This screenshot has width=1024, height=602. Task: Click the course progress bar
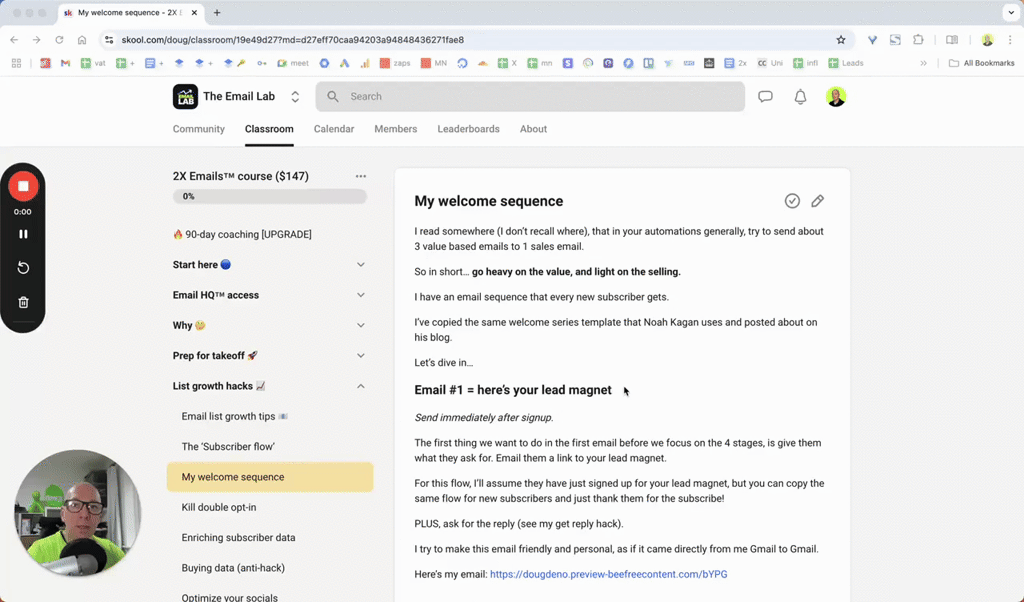pyautogui.click(x=269, y=197)
